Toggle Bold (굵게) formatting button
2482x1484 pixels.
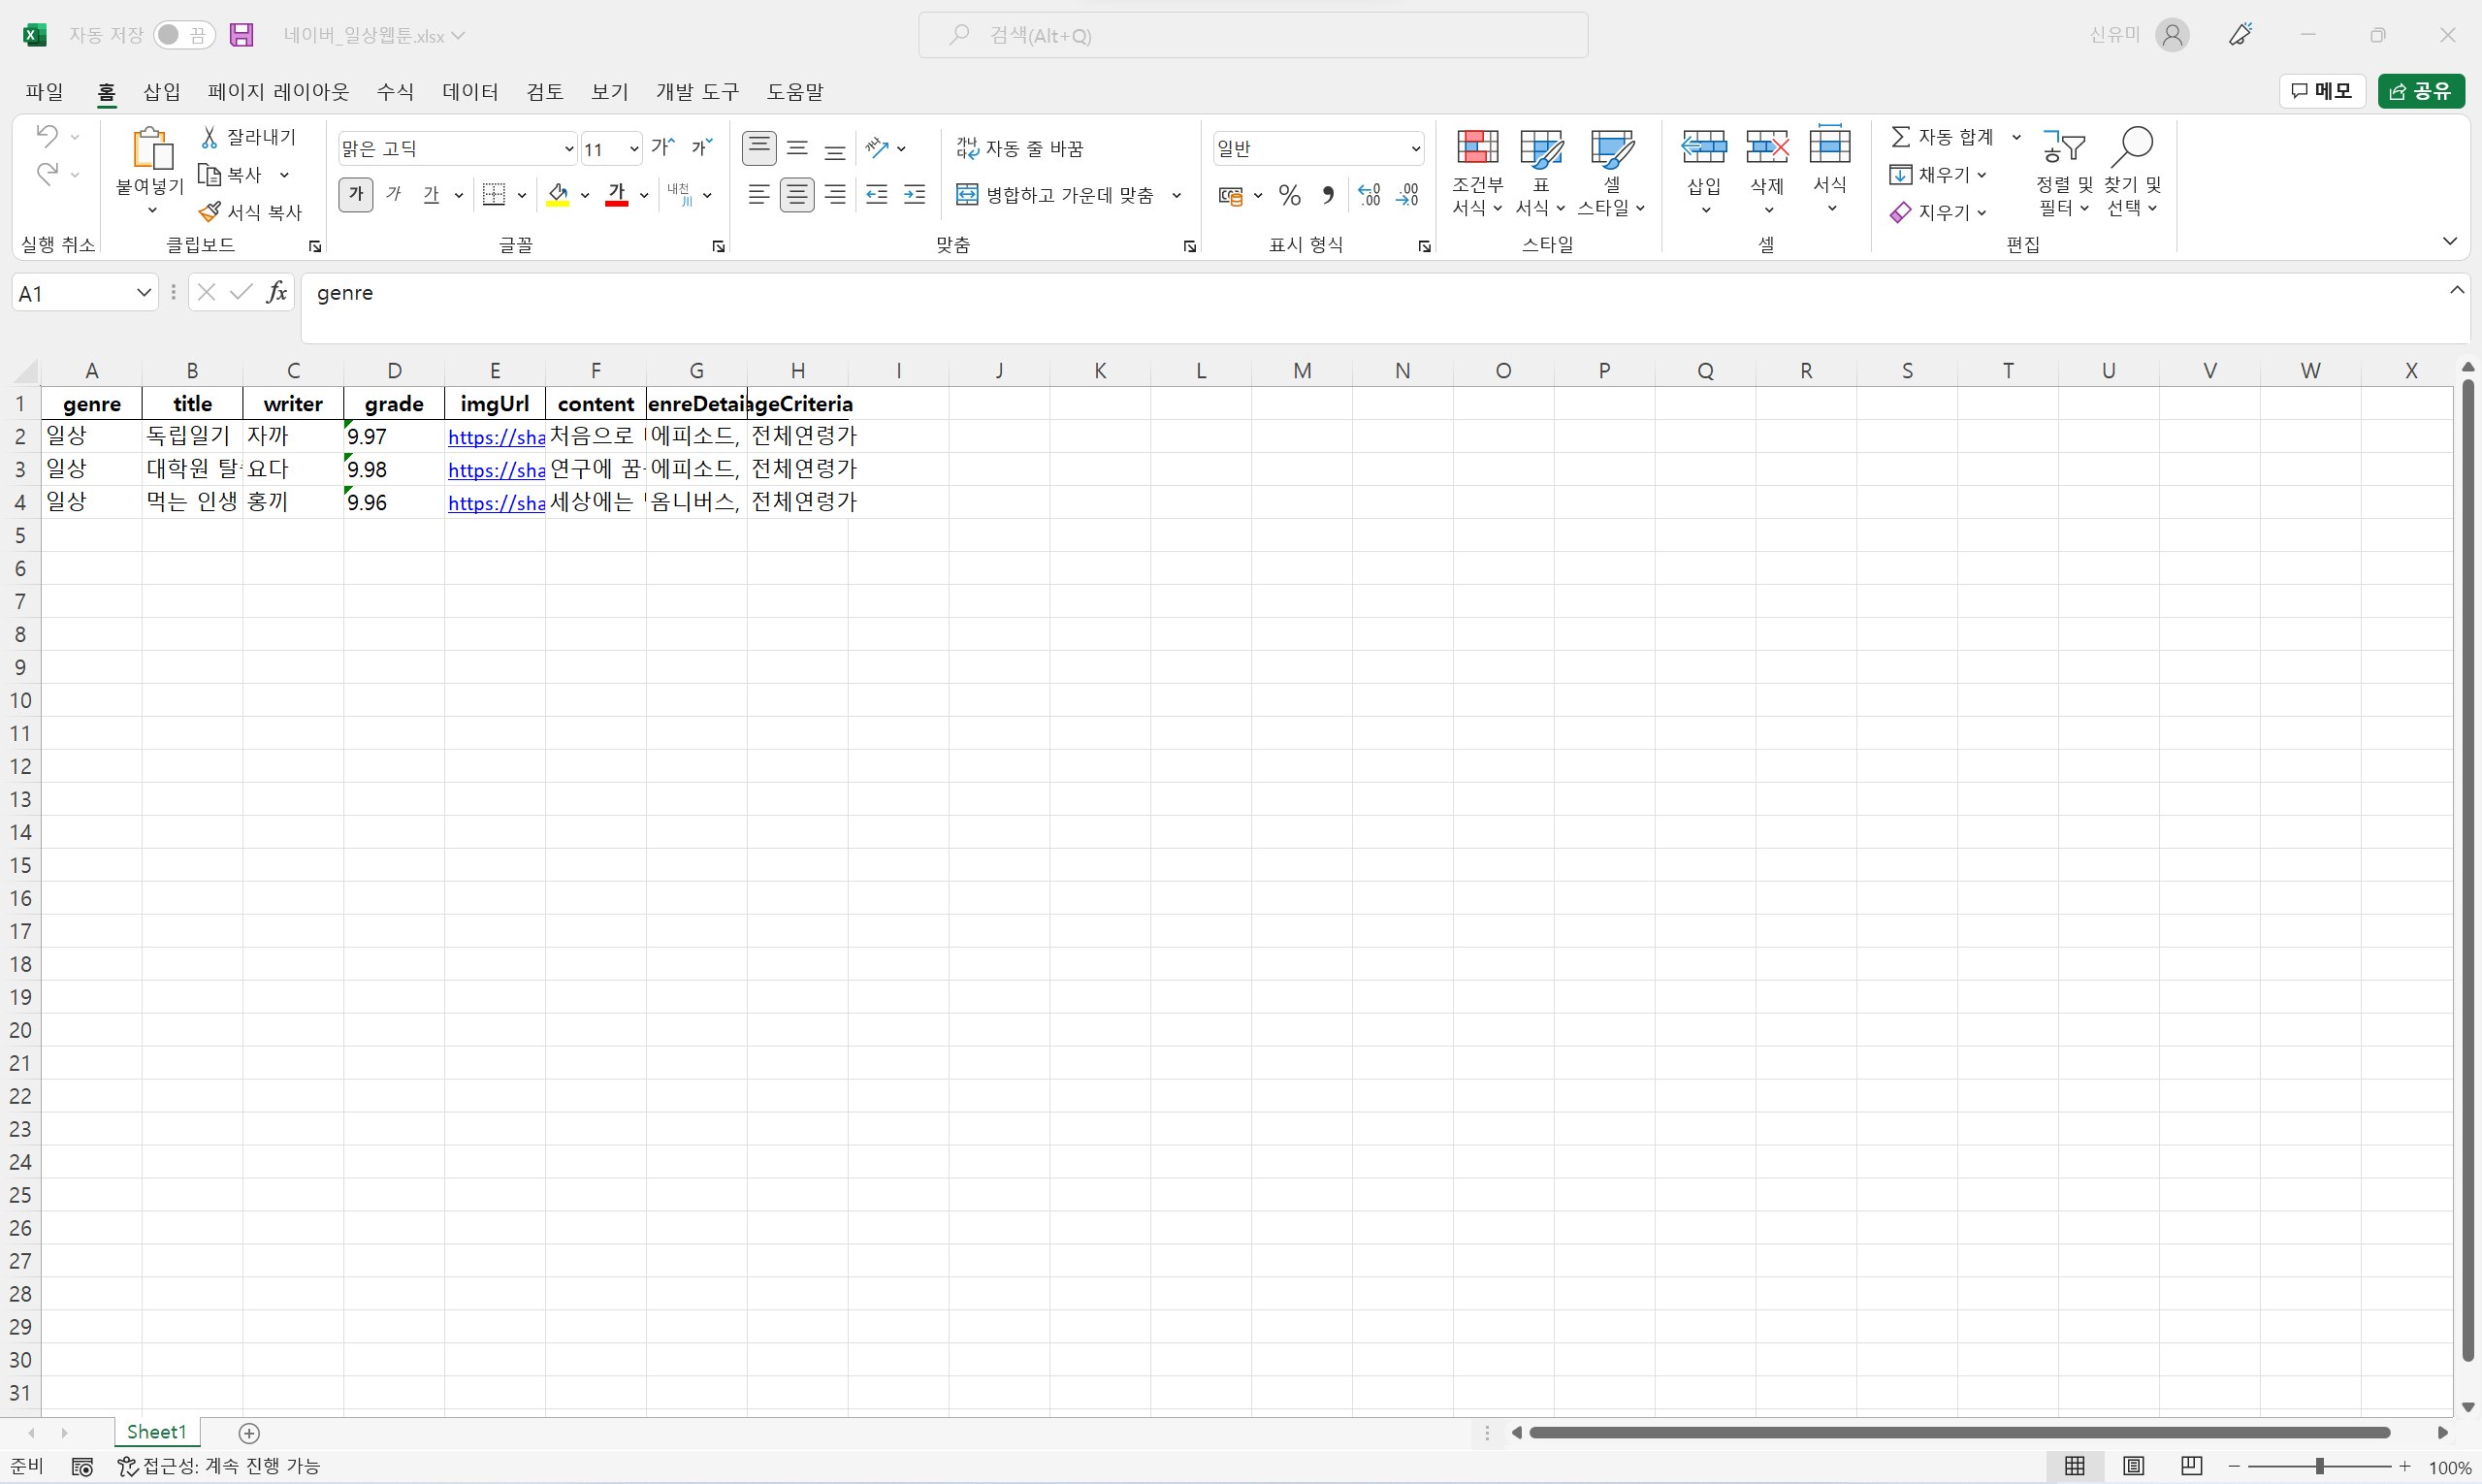(356, 194)
